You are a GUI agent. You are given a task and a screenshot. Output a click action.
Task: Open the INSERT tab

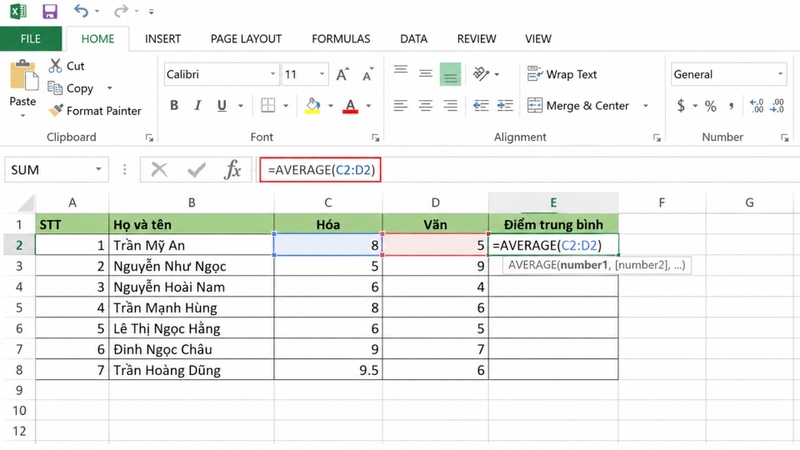pos(163,39)
